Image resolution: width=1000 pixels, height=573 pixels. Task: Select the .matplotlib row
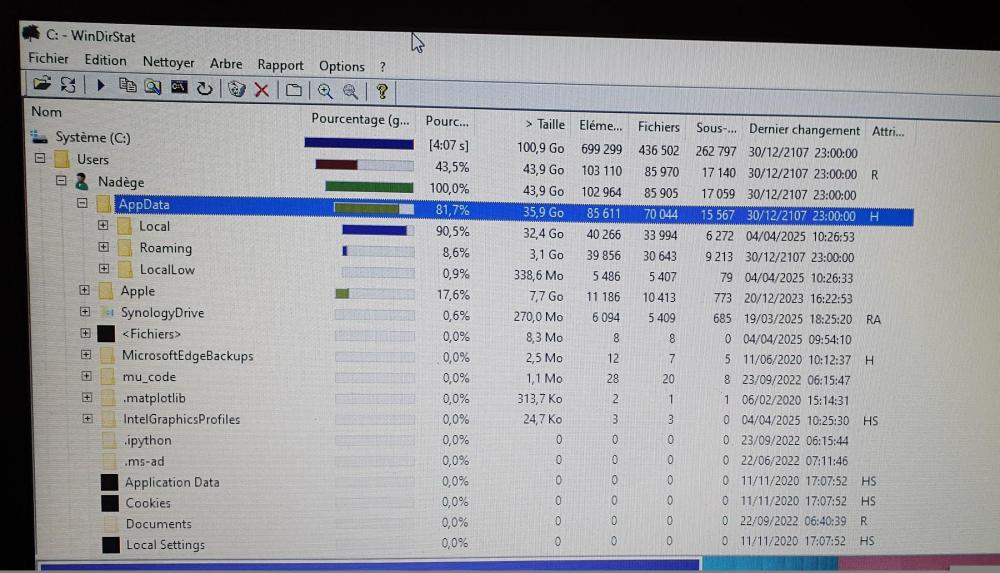pyautogui.click(x=154, y=398)
